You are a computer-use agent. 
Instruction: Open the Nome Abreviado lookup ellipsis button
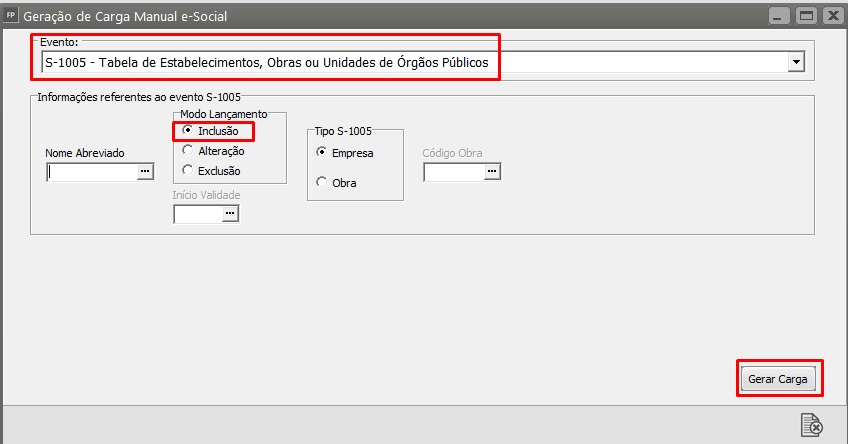[144, 172]
